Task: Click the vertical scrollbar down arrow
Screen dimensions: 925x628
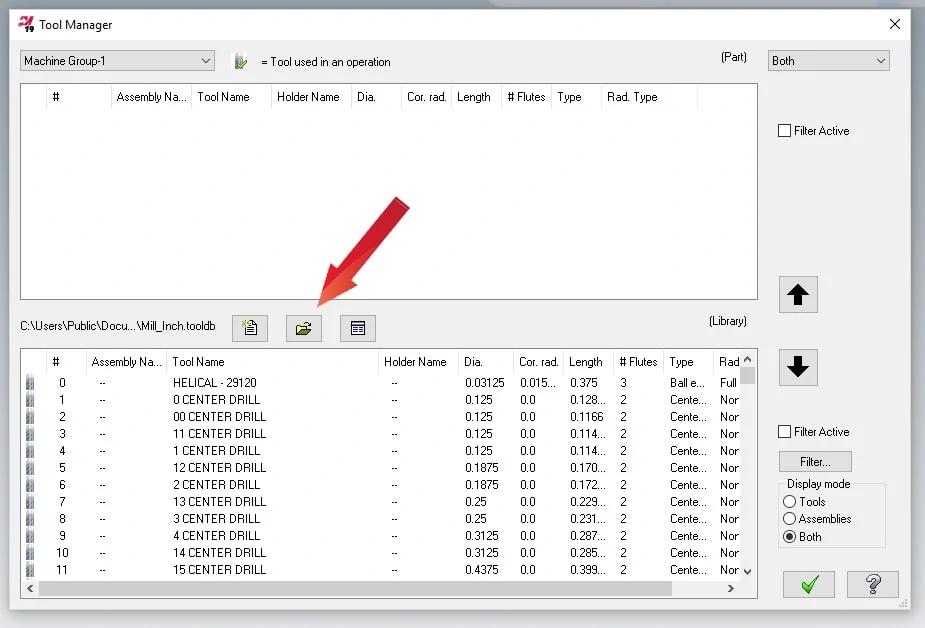Action: pos(748,571)
